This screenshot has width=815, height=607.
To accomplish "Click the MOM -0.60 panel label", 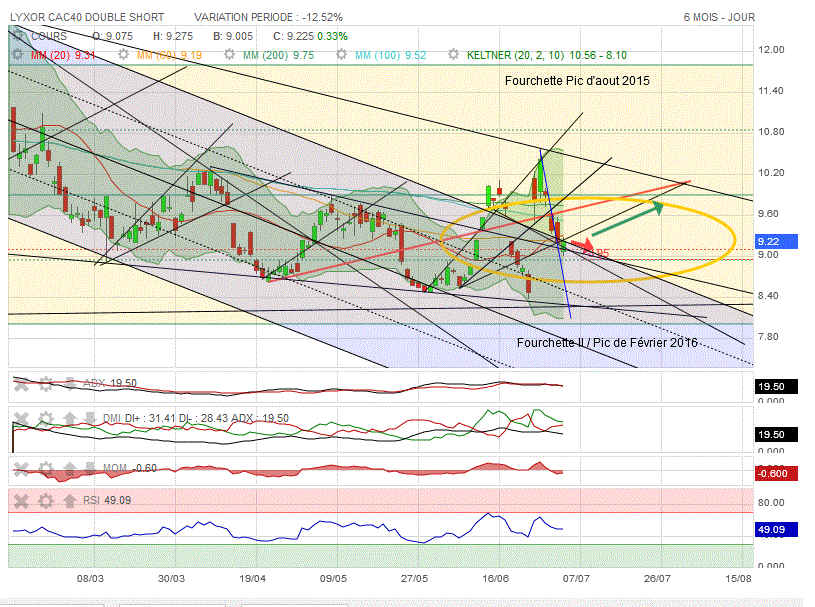I will tap(129, 468).
